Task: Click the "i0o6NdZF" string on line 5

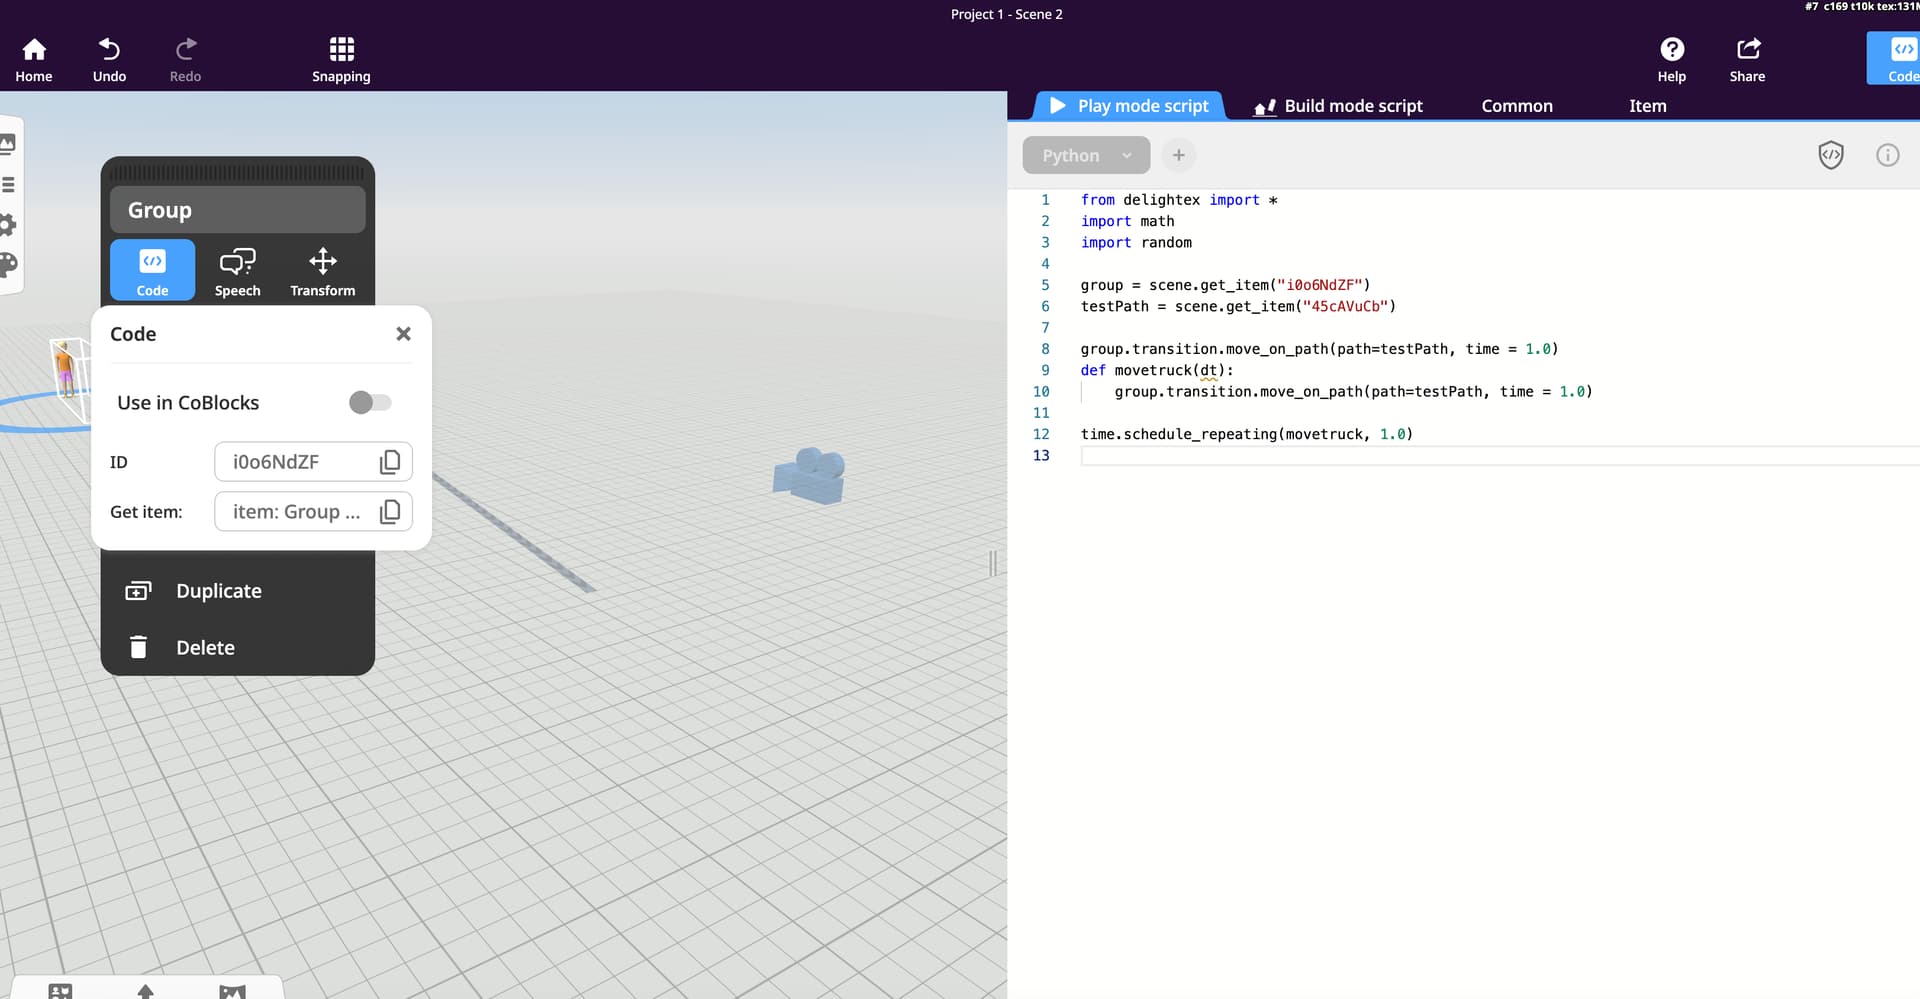Action: pyautogui.click(x=1319, y=285)
